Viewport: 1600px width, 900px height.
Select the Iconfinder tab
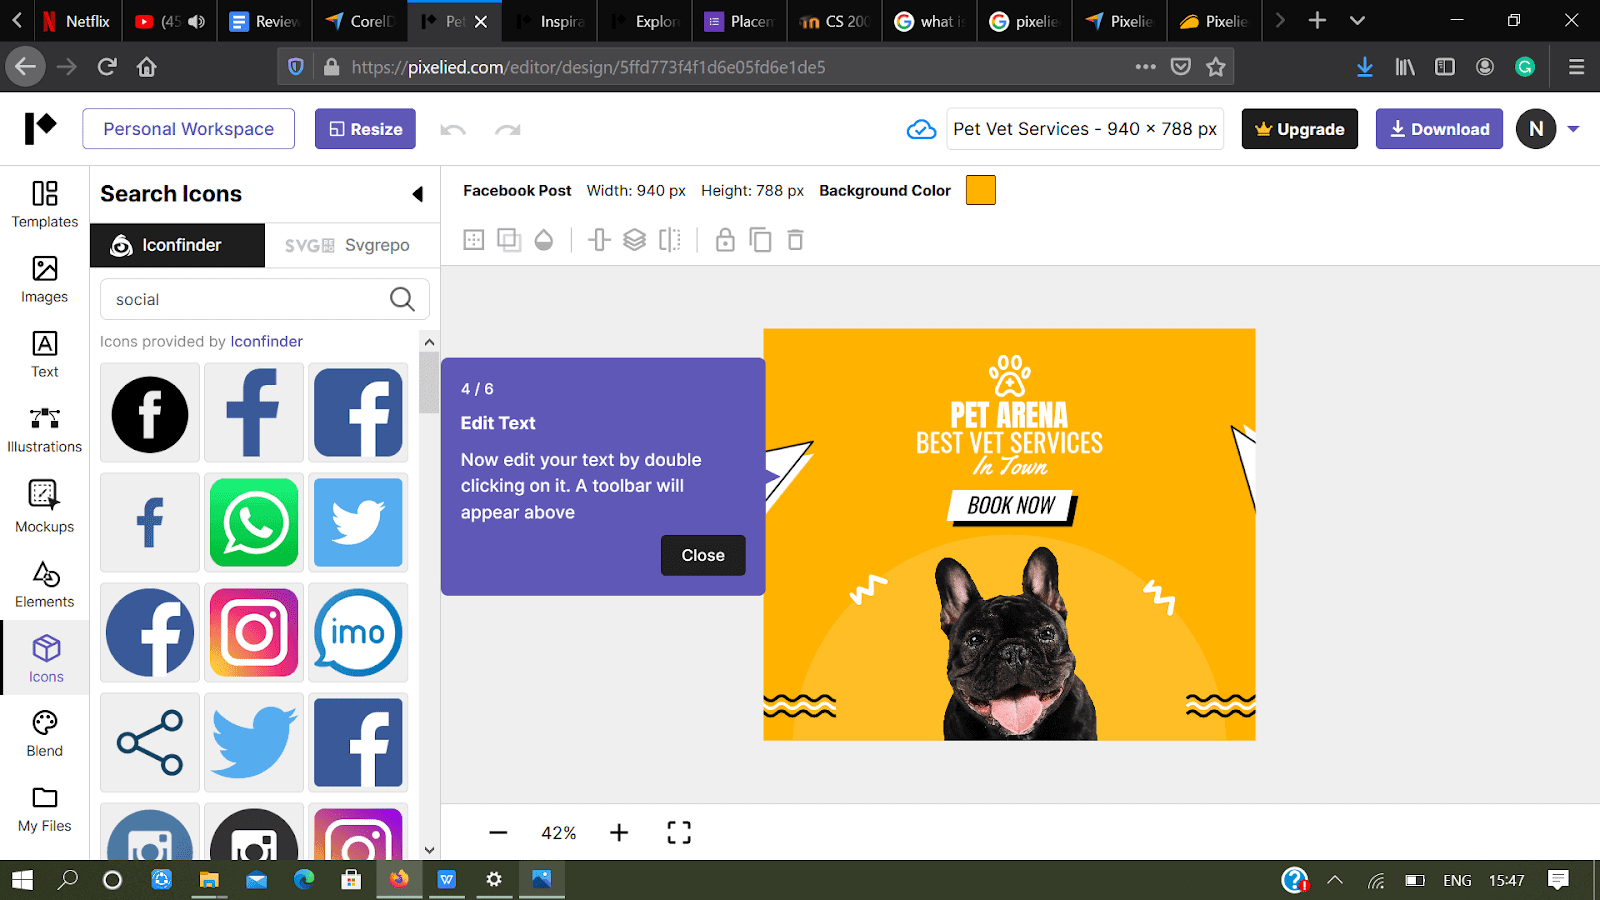pyautogui.click(x=177, y=244)
